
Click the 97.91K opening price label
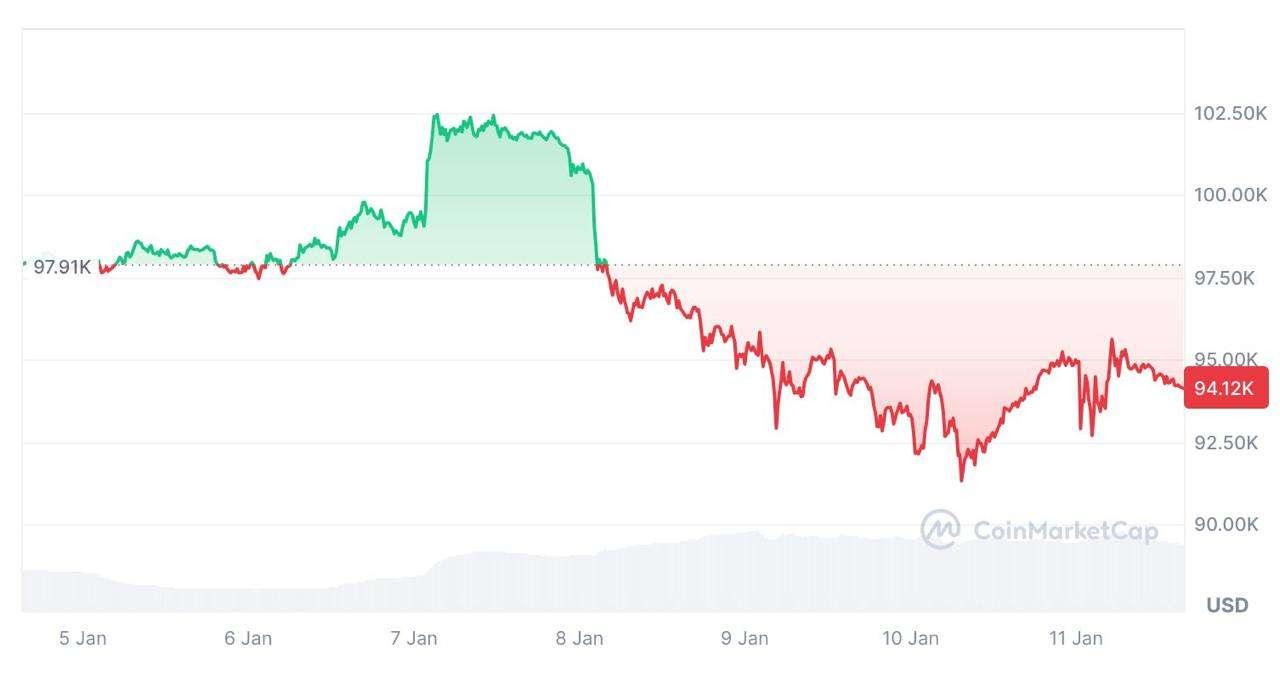[x=62, y=267]
